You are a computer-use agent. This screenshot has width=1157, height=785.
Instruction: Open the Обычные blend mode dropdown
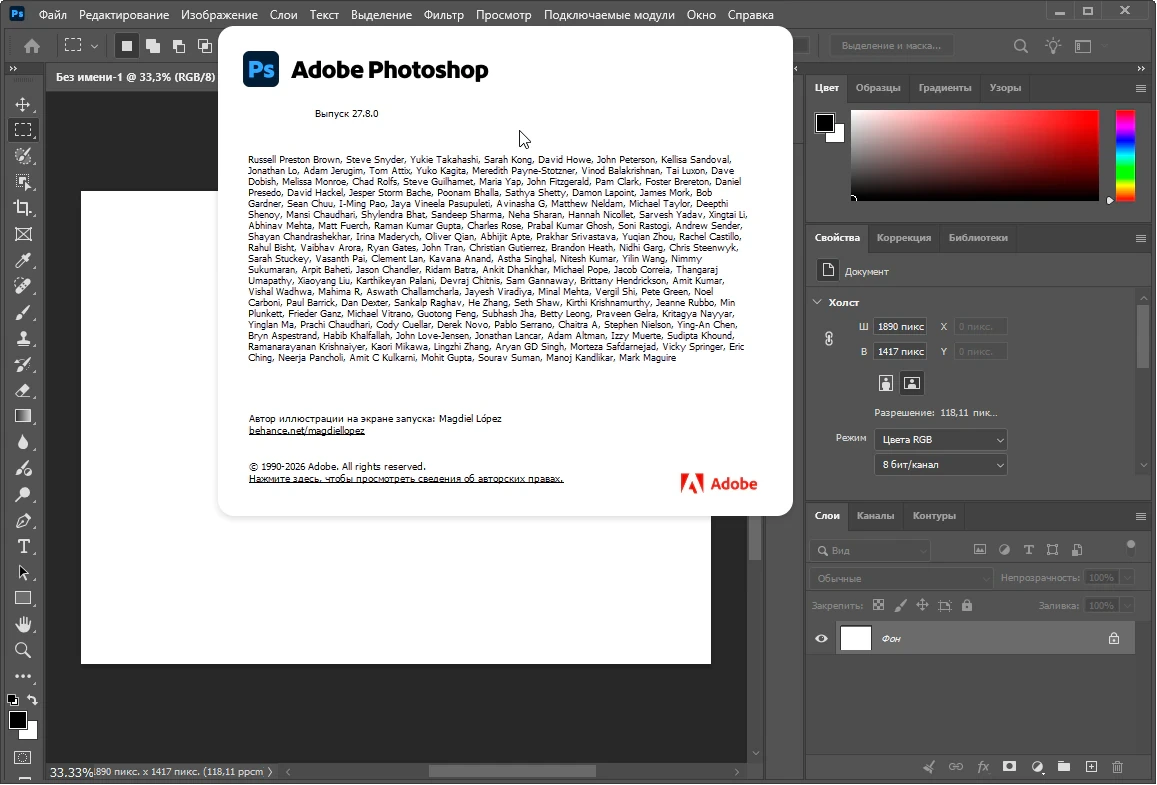(901, 578)
